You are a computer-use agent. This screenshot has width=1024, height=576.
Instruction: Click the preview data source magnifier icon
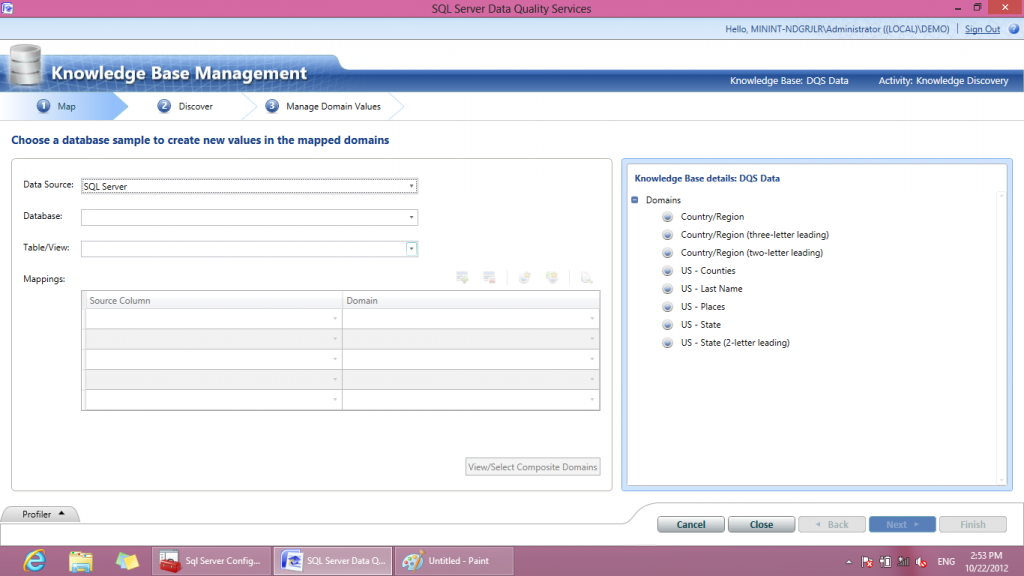pyautogui.click(x=586, y=278)
